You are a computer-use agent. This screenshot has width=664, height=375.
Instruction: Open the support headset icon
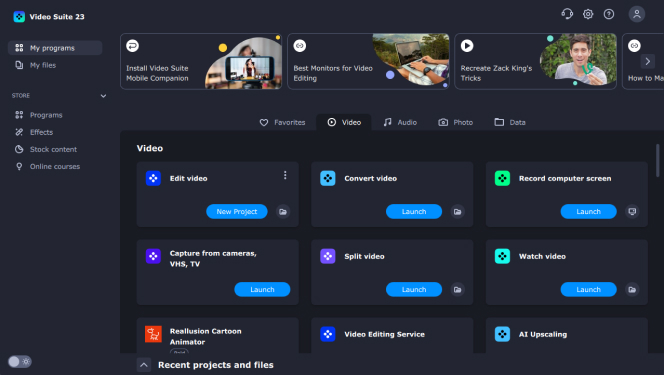[567, 14]
